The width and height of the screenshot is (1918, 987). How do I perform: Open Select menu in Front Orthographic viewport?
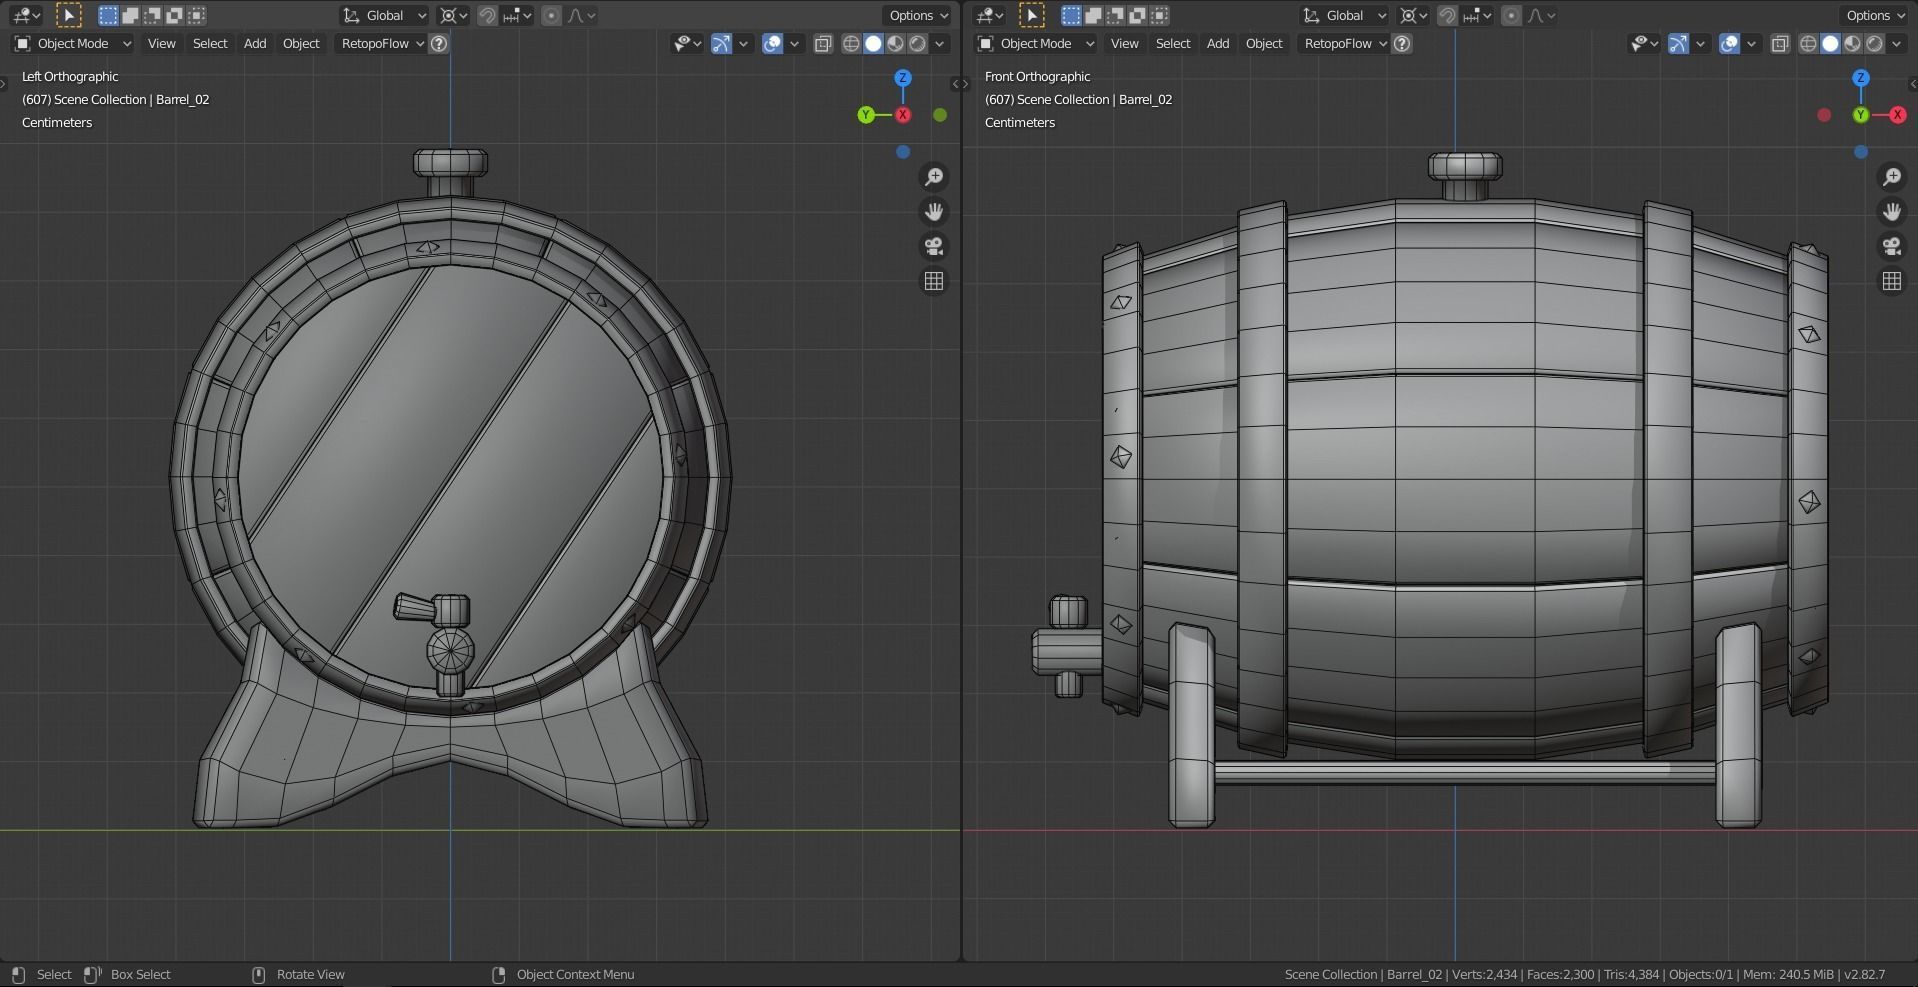[1173, 43]
